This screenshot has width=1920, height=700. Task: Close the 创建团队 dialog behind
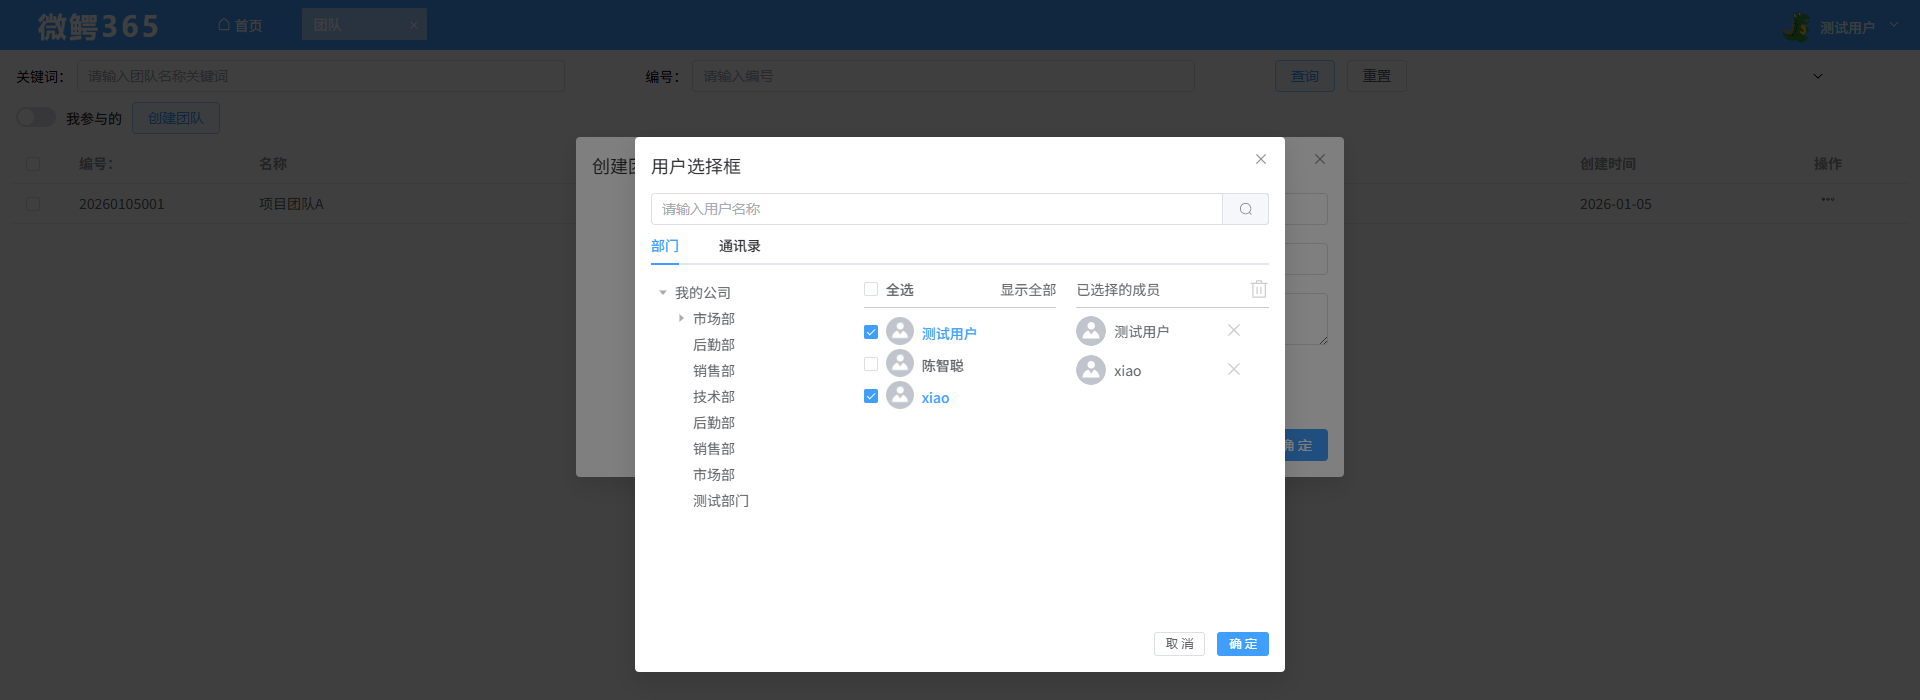click(1320, 159)
